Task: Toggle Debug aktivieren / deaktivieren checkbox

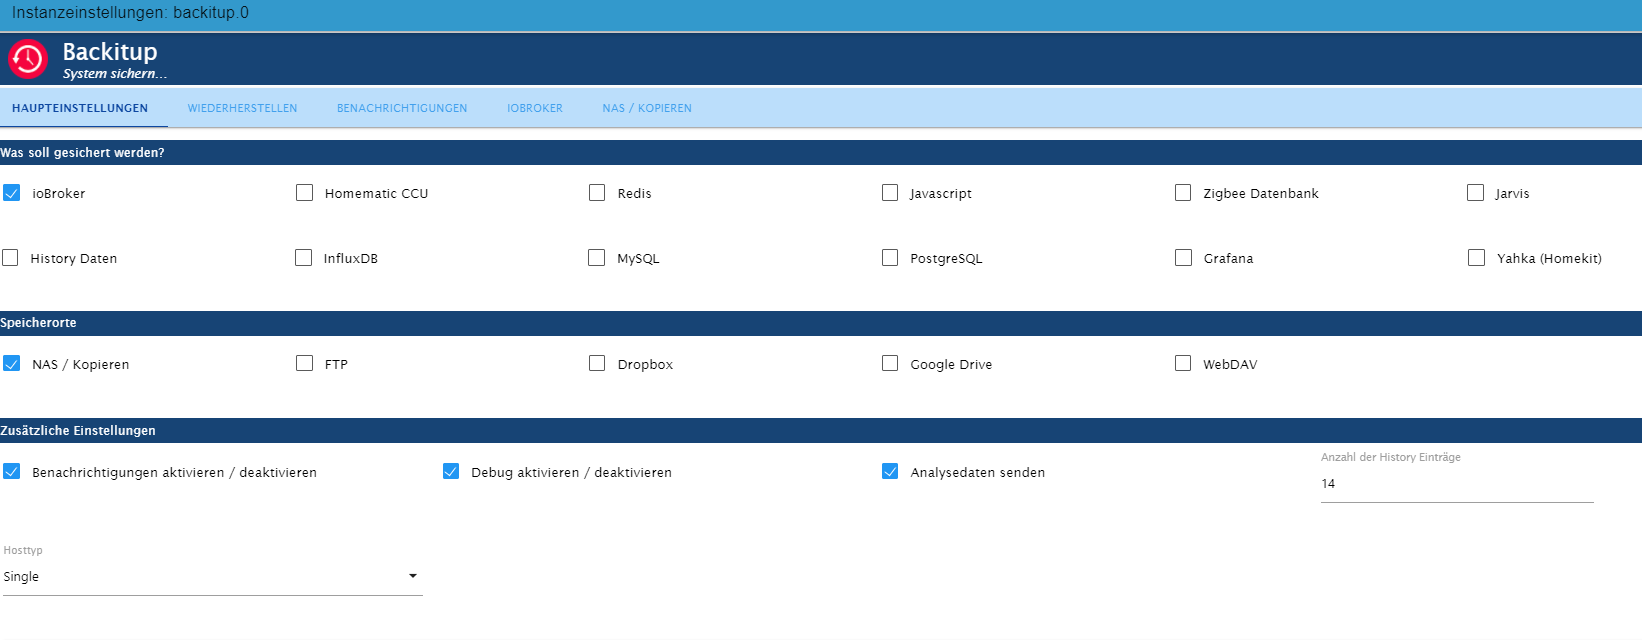Action: coord(451,471)
